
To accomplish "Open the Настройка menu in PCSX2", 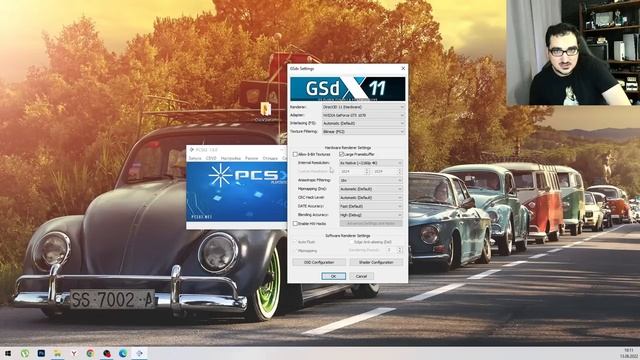I will pyautogui.click(x=231, y=158).
